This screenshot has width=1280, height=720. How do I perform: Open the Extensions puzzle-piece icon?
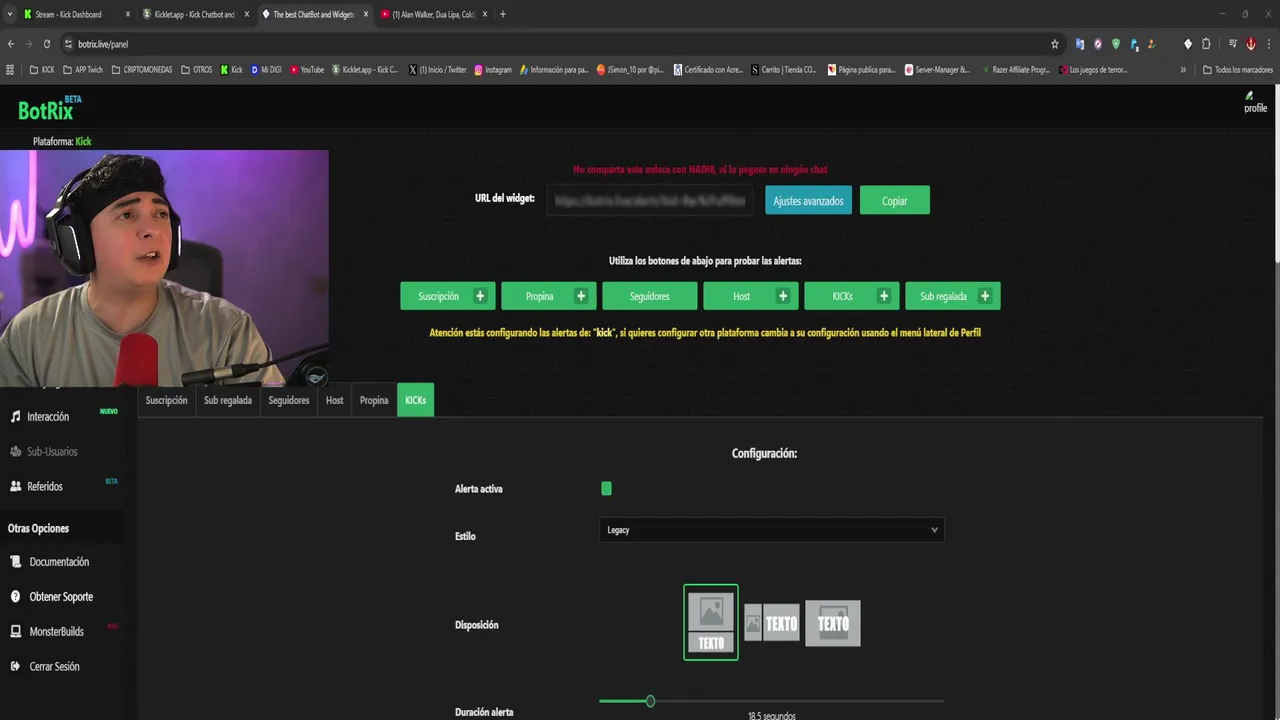pos(1206,44)
